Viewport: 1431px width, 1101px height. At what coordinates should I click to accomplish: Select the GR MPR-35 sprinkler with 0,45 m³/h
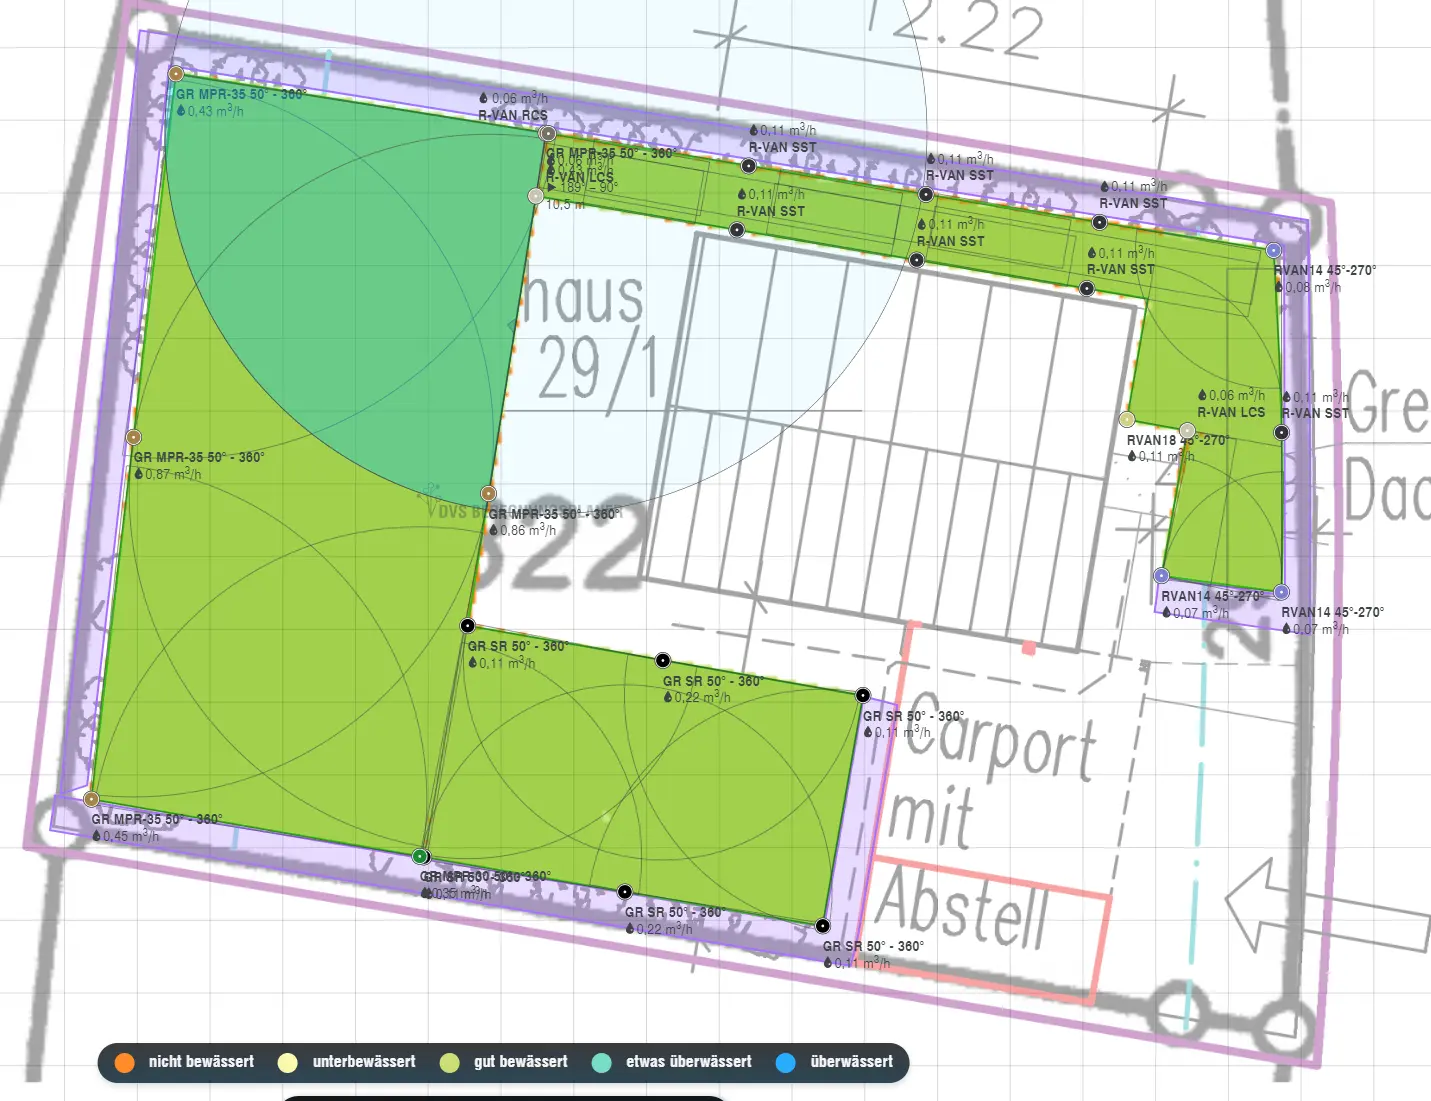coord(91,799)
